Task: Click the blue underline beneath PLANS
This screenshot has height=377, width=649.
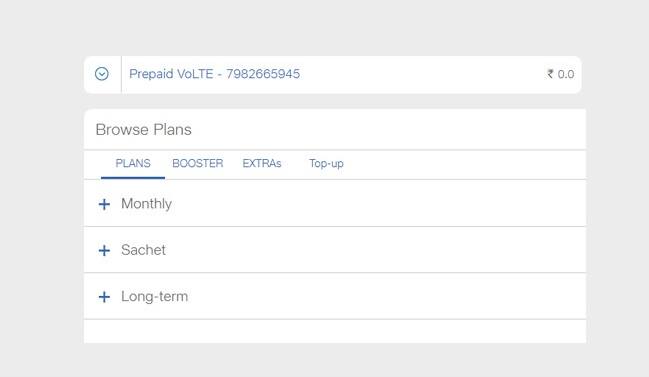Action: (x=133, y=178)
